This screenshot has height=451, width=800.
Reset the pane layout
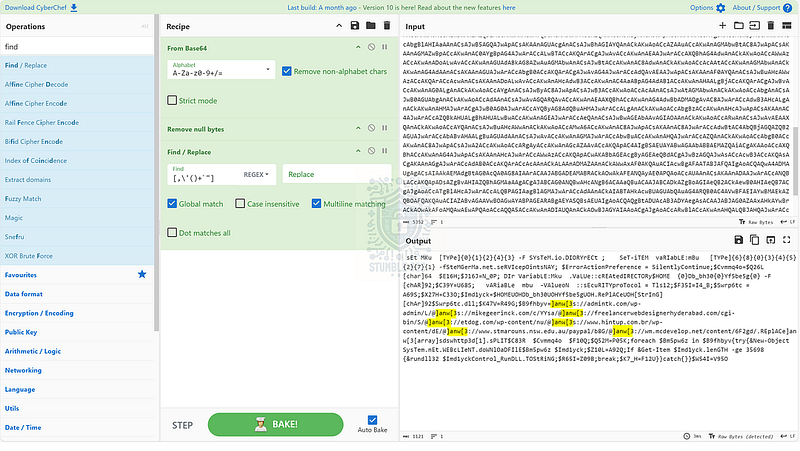pyautogui.click(x=787, y=26)
